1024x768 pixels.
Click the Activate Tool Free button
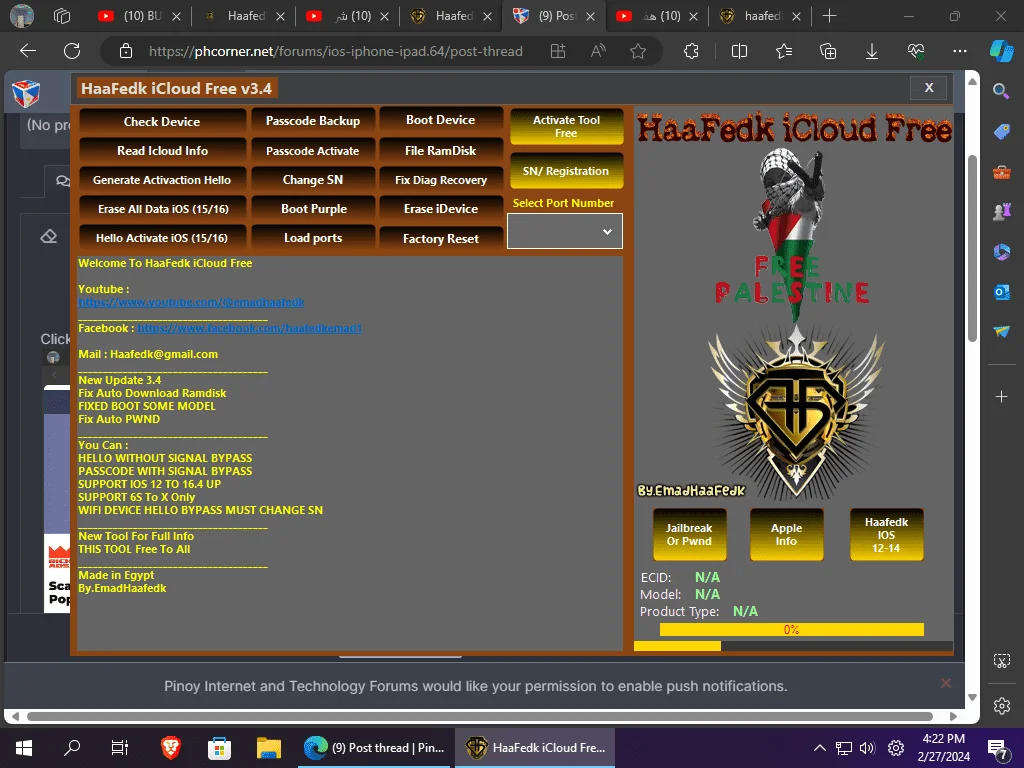tap(566, 127)
